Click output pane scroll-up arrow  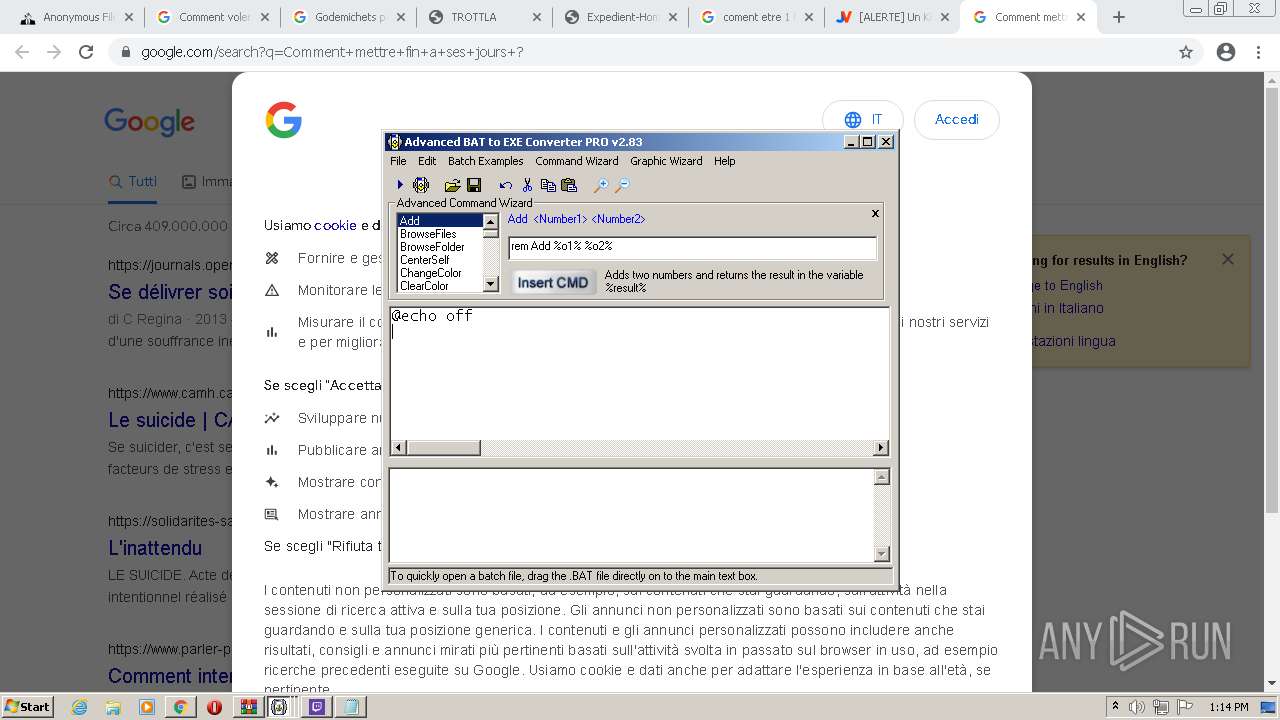coord(881,477)
